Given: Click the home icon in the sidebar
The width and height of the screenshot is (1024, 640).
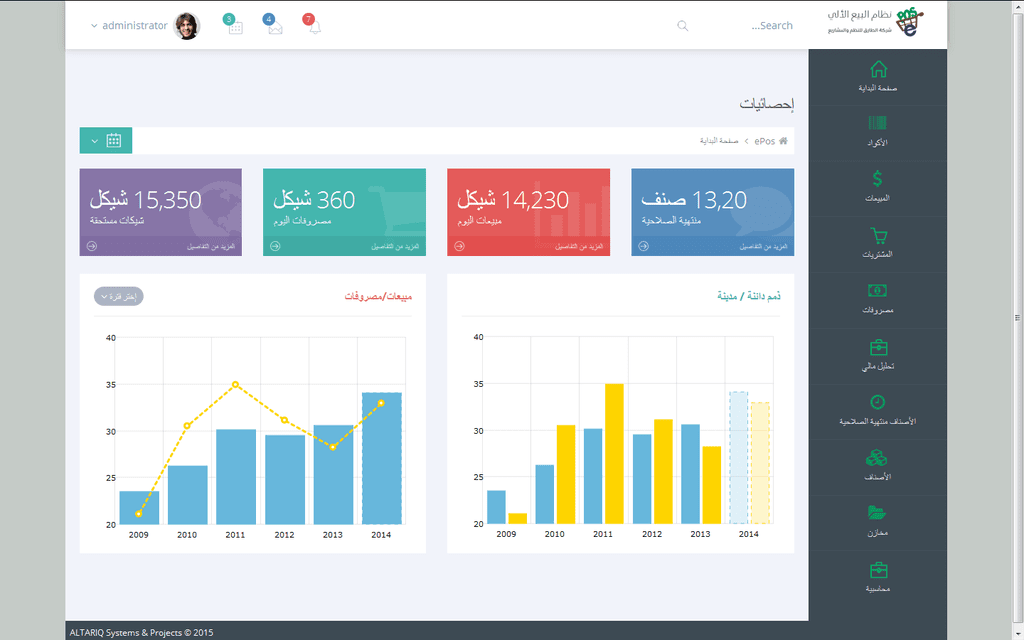Looking at the screenshot, I should click(878, 70).
